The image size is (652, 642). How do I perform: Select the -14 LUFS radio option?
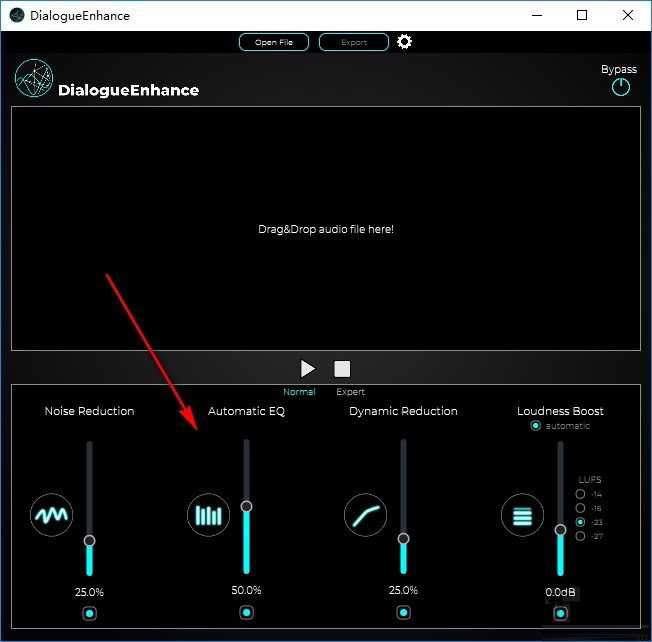click(581, 494)
